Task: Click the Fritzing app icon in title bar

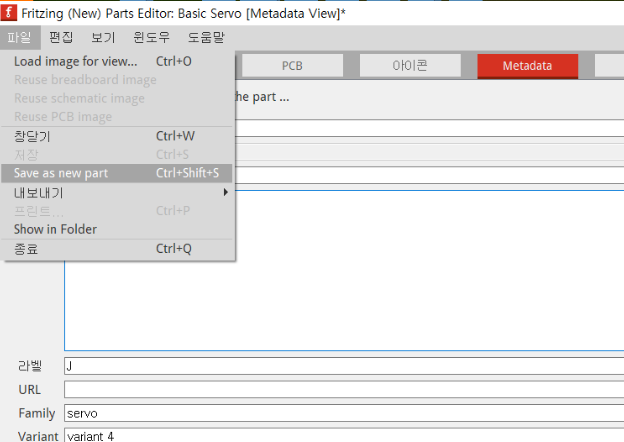Action: [x=9, y=12]
